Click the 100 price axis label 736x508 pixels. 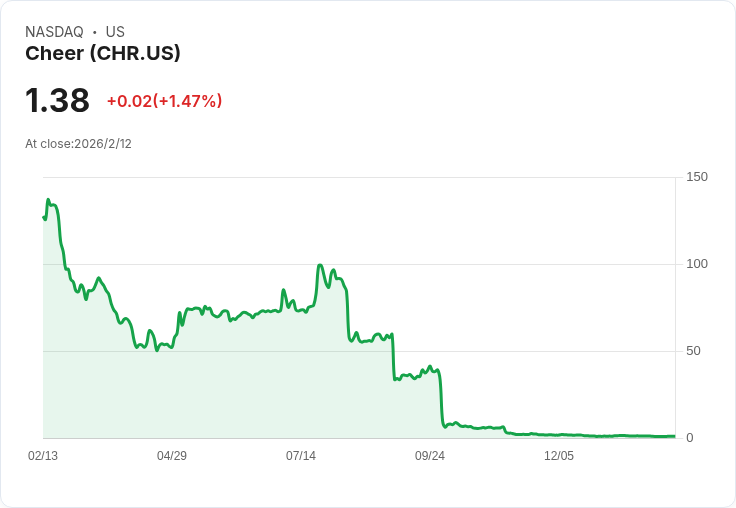(x=697, y=264)
